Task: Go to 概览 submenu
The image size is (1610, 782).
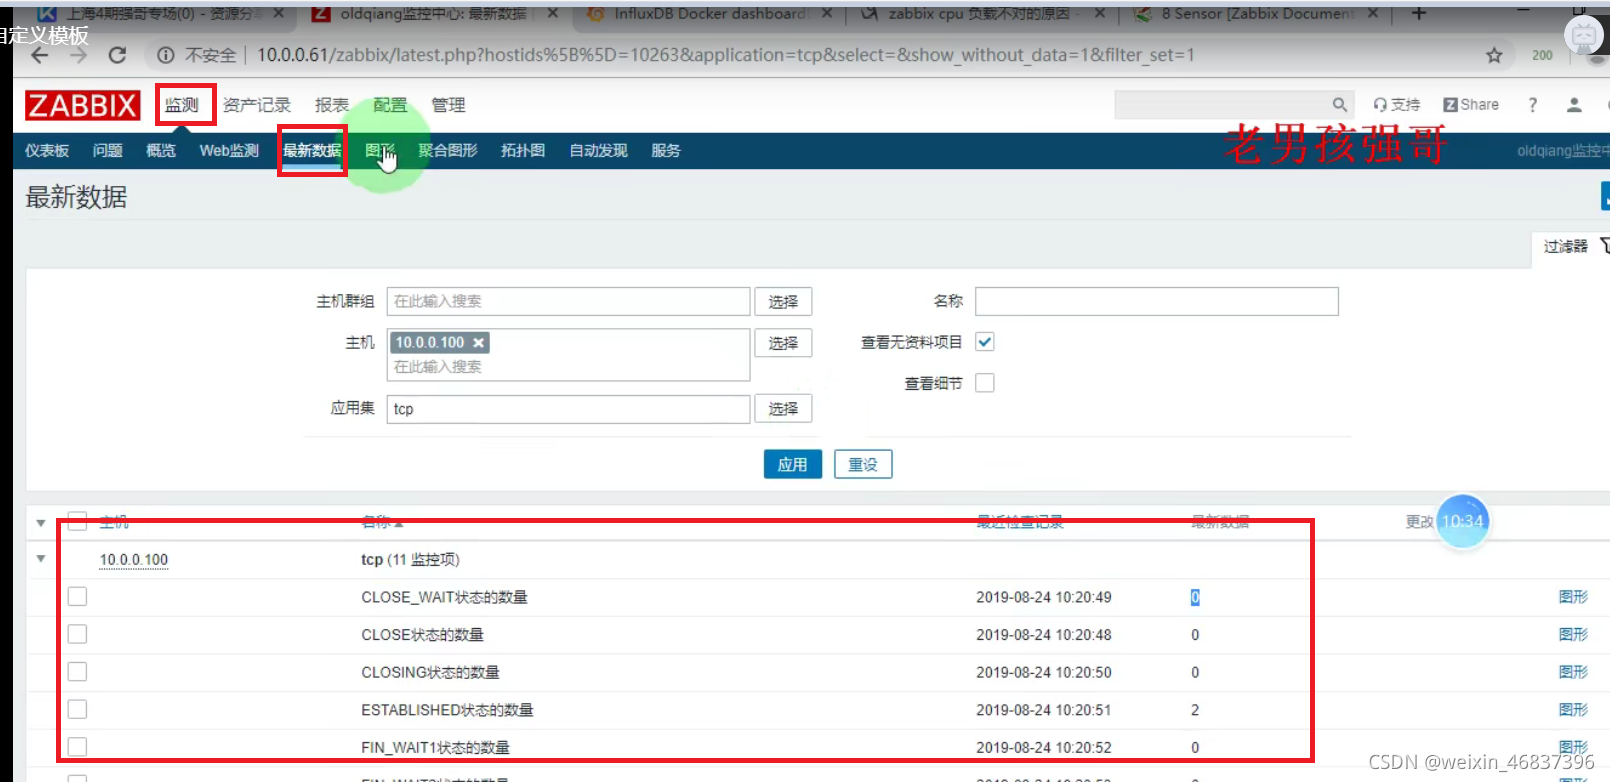Action: [161, 150]
